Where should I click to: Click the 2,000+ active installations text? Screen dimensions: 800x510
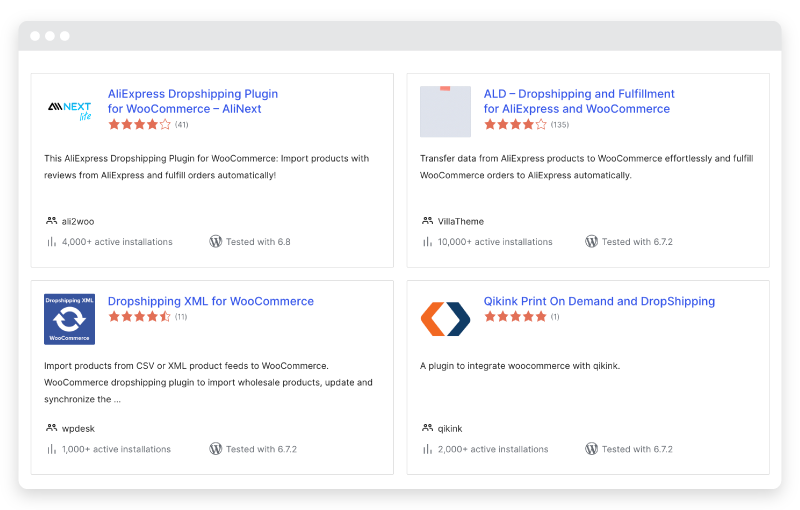(x=493, y=449)
